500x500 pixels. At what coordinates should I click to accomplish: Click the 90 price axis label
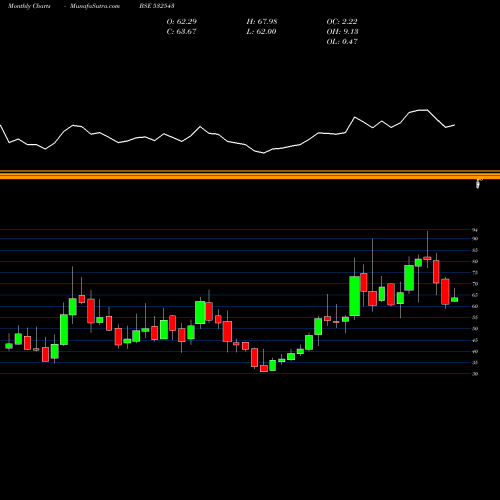pyautogui.click(x=475, y=239)
